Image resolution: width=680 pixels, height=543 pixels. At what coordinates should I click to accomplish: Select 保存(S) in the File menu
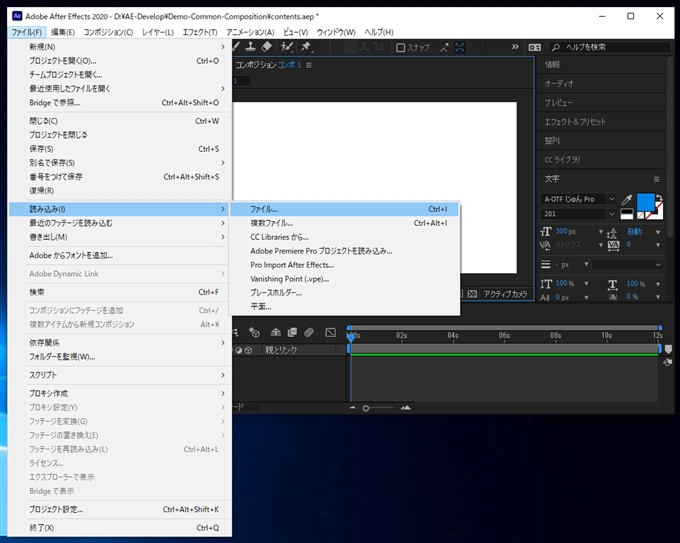click(119, 149)
